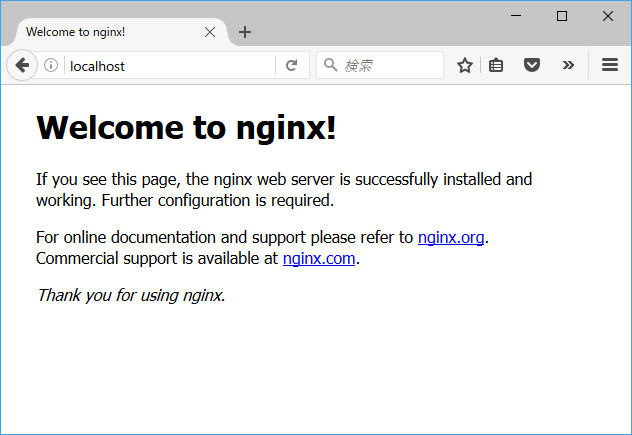Click the 検索 search field
This screenshot has width=632, height=435.
[x=380, y=65]
